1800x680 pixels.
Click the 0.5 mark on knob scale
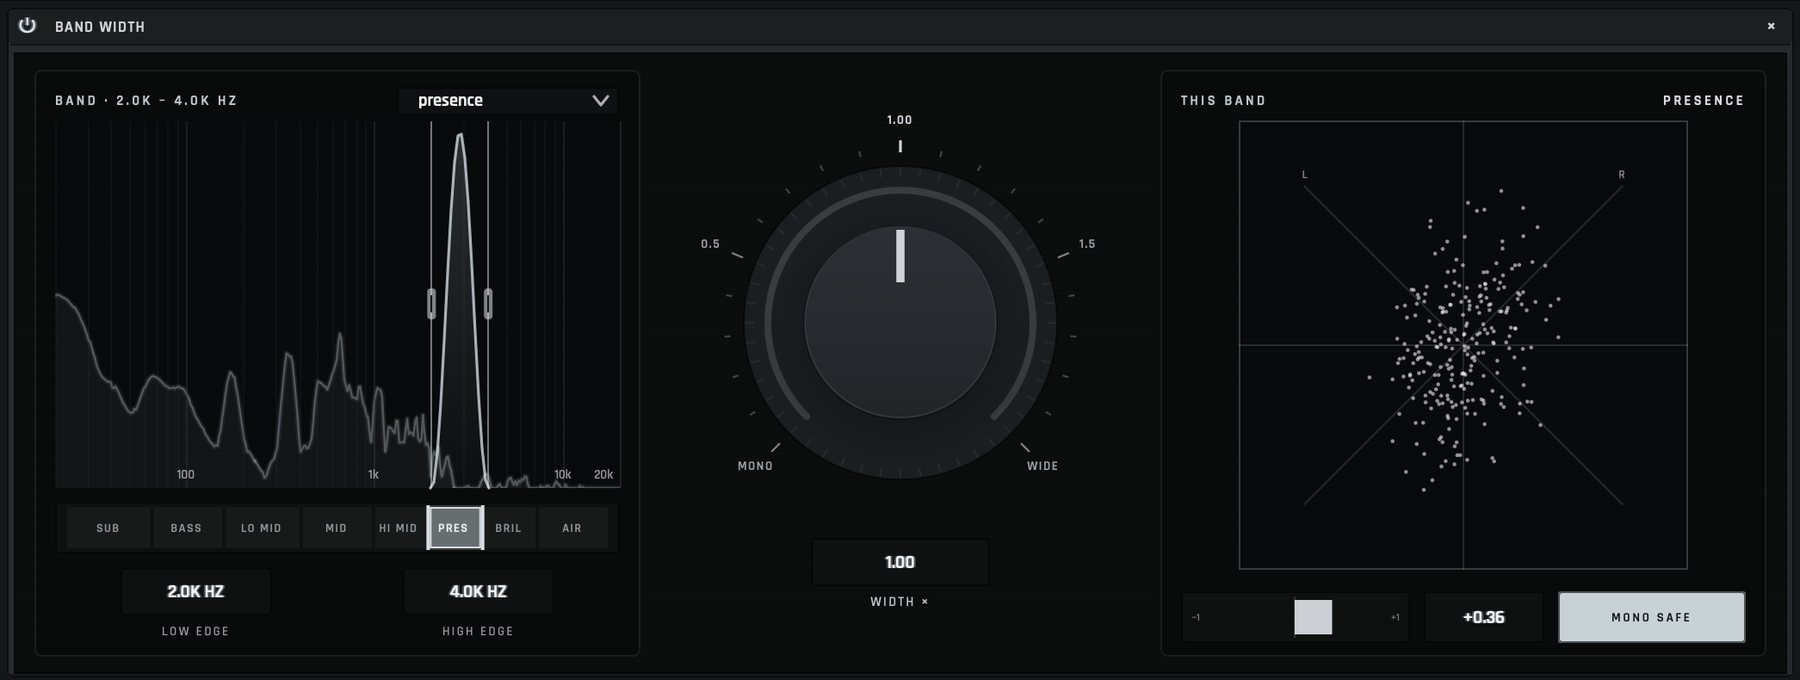click(x=710, y=244)
